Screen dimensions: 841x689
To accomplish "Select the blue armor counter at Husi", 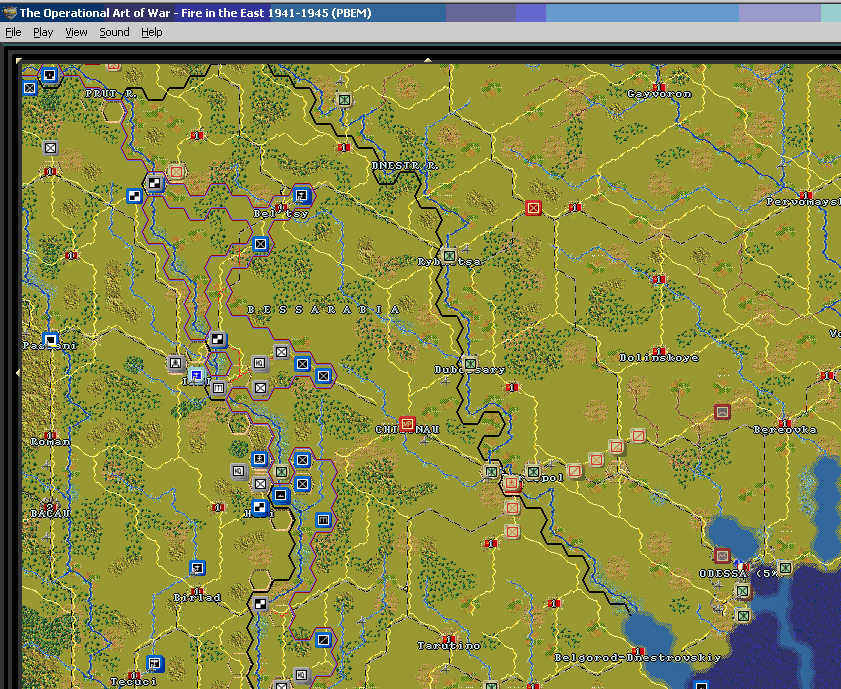I will tap(260, 507).
